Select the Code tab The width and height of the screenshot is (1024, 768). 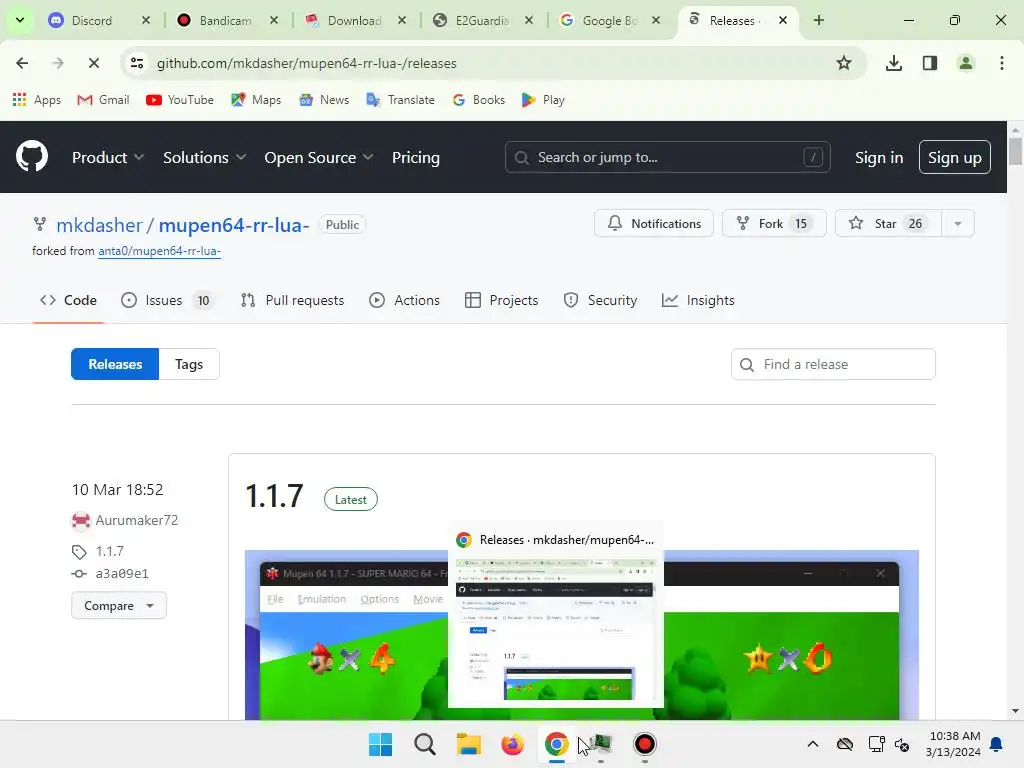pos(68,300)
